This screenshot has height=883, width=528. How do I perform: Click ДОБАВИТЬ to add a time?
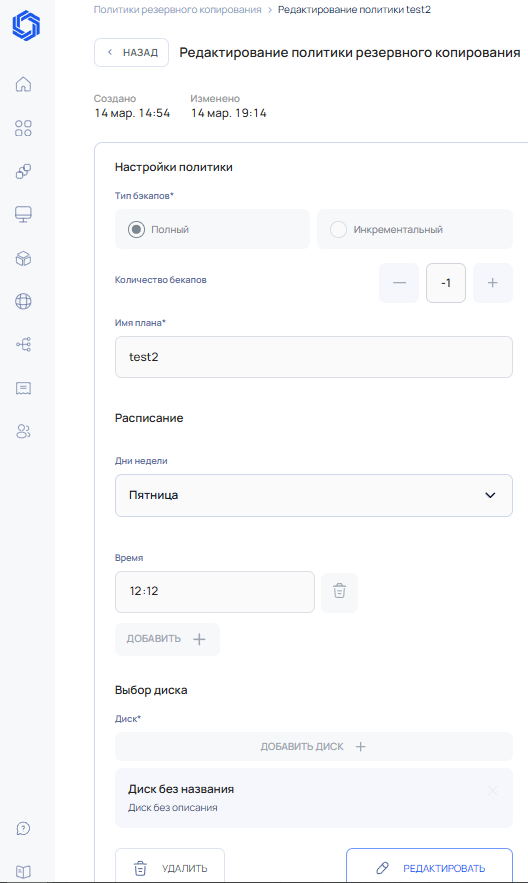167,639
